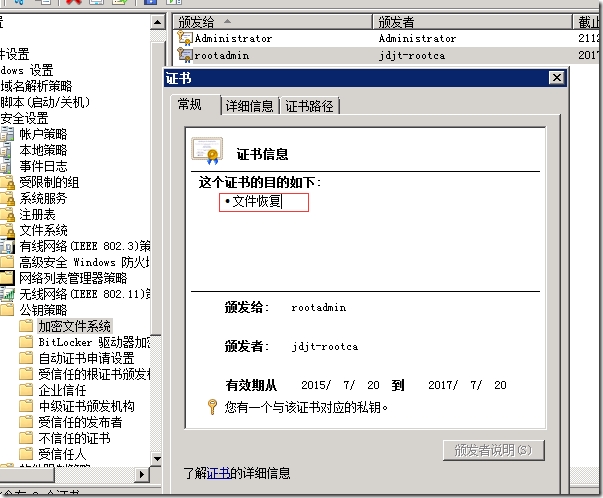The image size is (603, 498).
Task: Click the 帐户策略 node icon
Action: [7, 134]
